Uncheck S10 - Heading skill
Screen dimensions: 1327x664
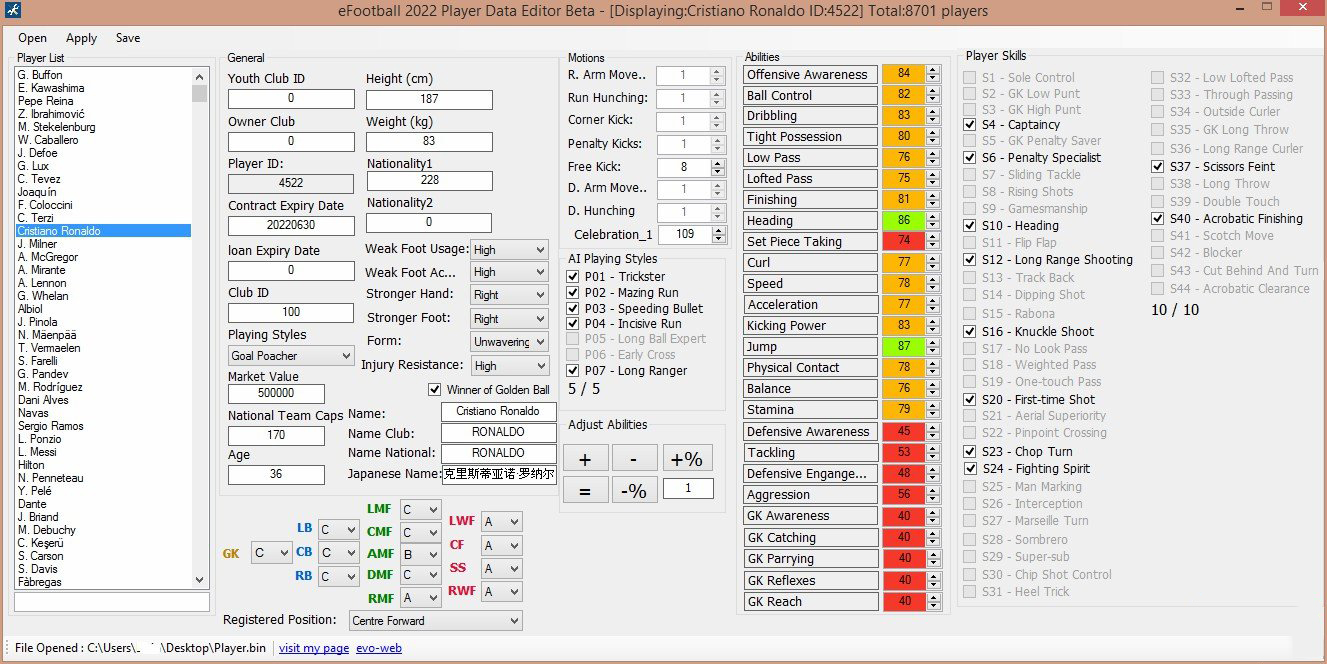970,225
